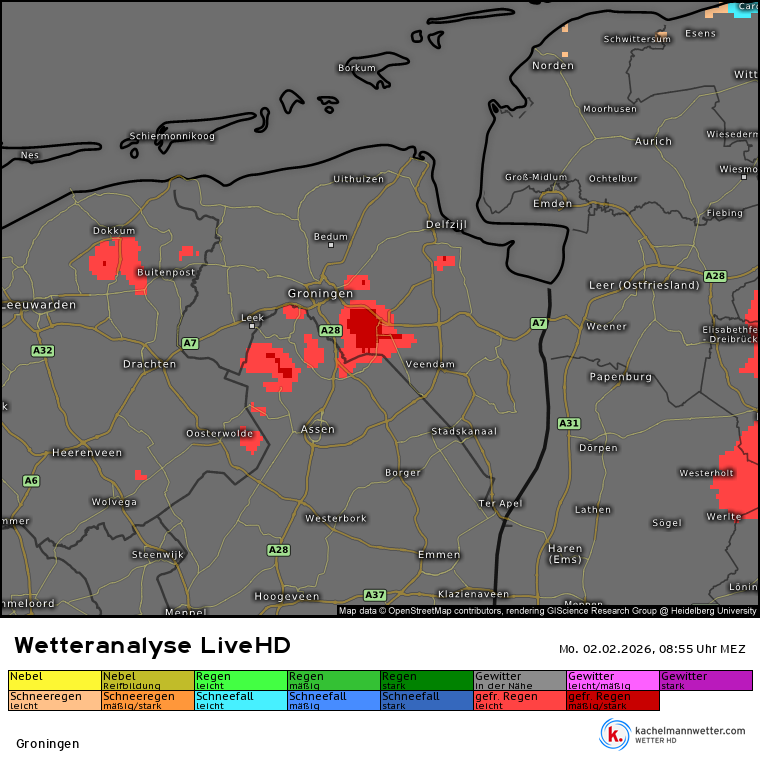Click the Groningen city label on map

coord(320,294)
